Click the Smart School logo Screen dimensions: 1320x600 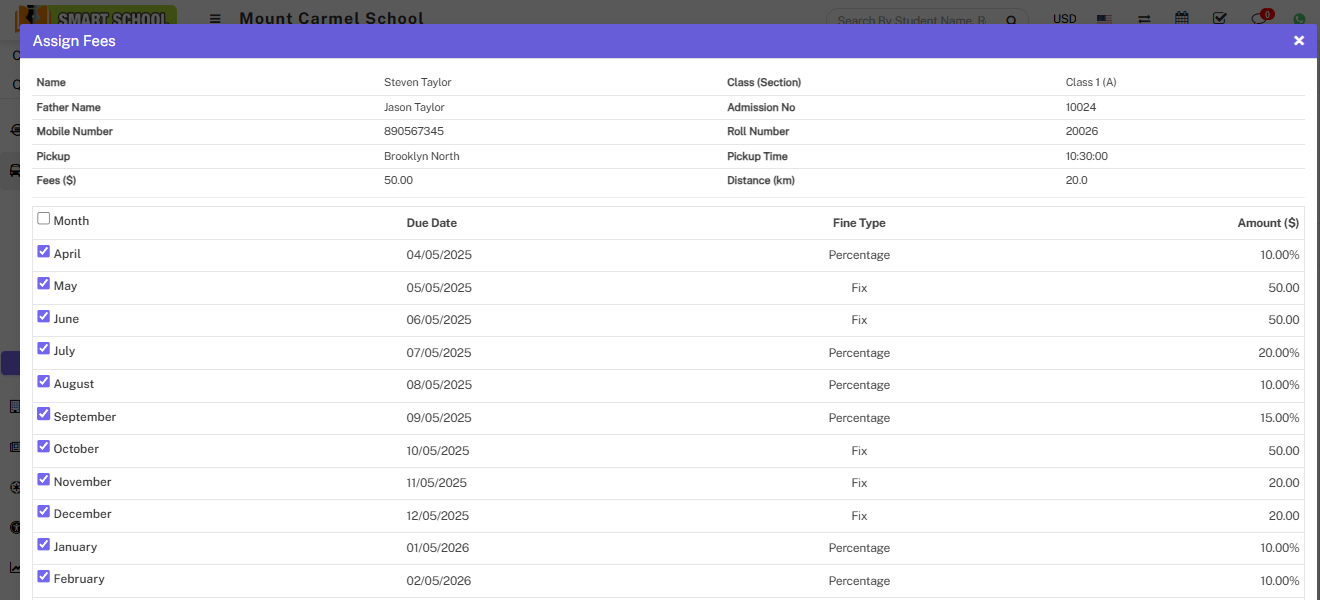pos(97,18)
